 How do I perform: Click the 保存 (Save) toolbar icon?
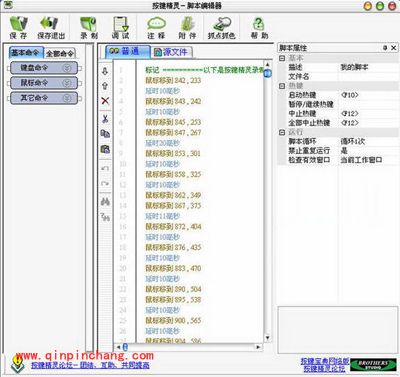(x=18, y=27)
